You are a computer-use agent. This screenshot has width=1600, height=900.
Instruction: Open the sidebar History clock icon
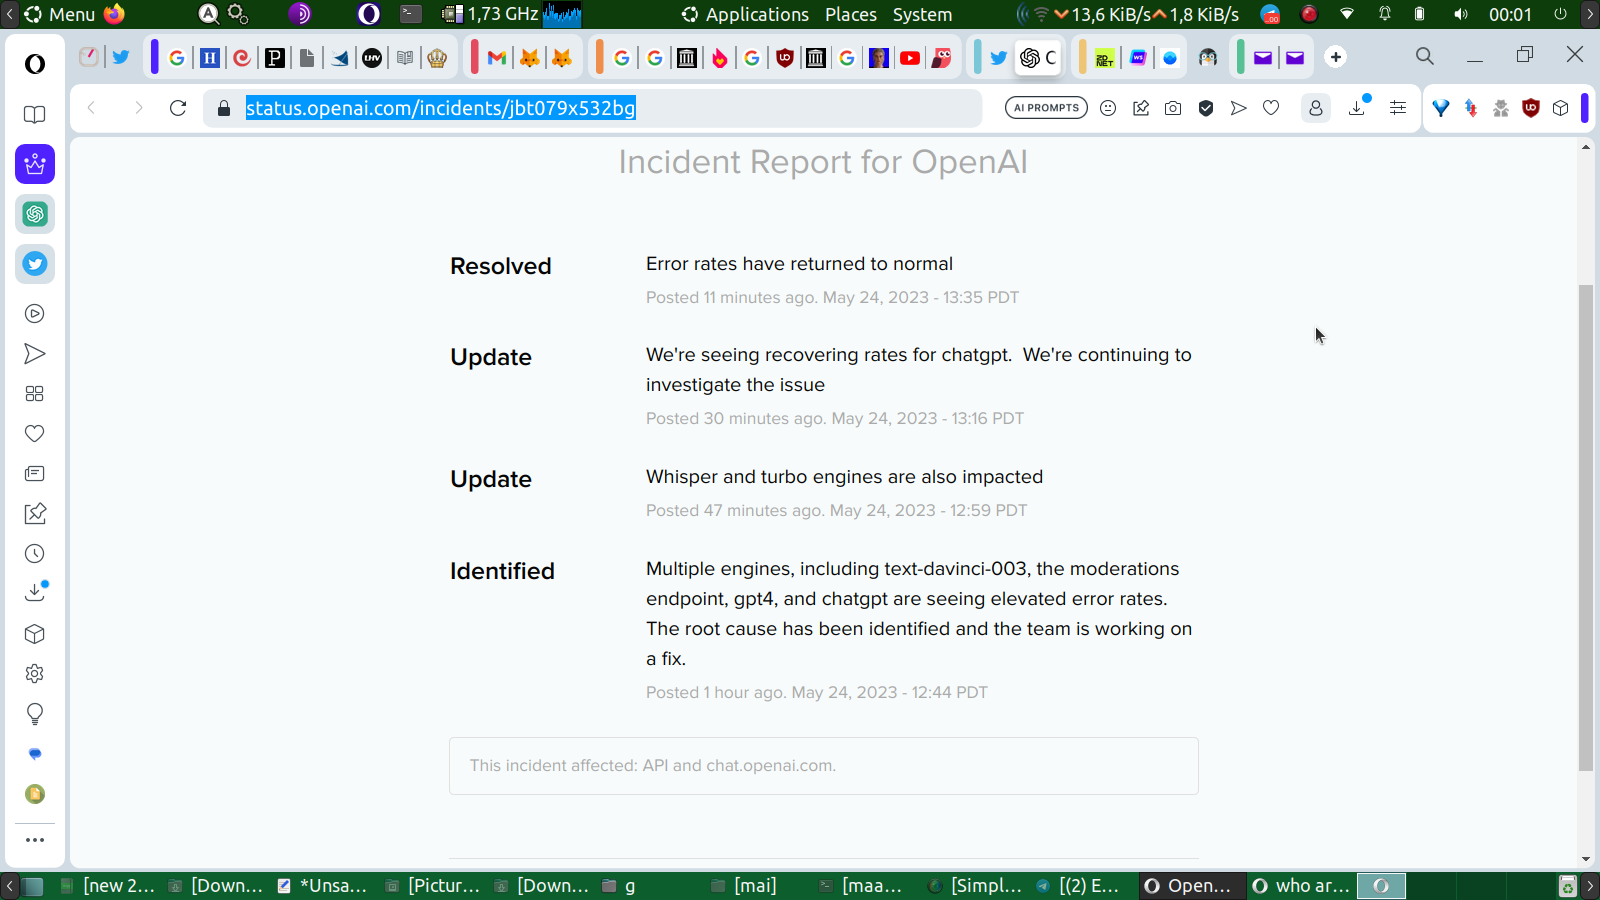click(x=35, y=554)
